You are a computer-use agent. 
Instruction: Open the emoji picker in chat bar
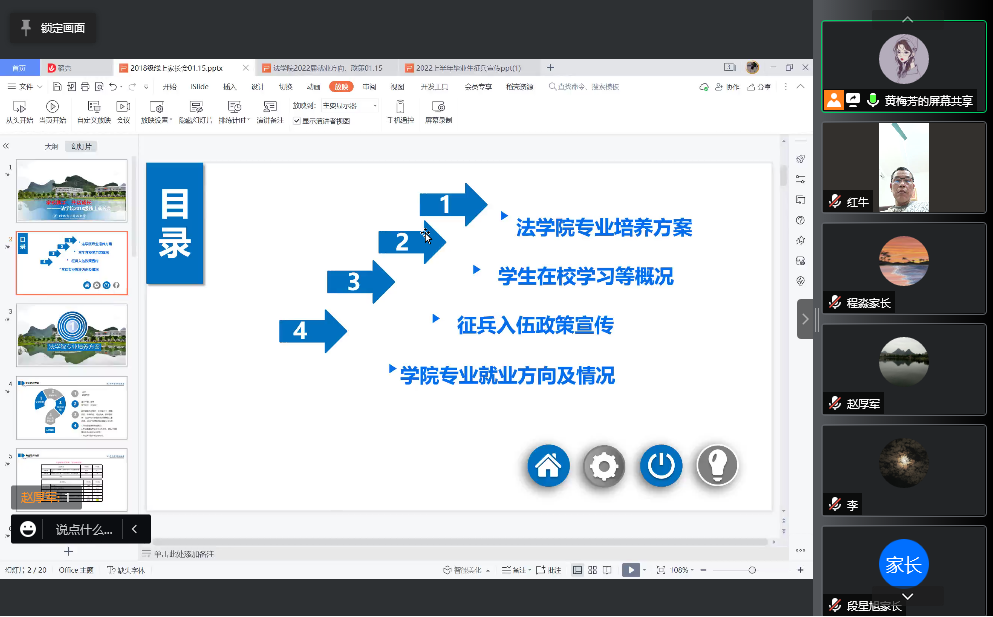coord(28,529)
